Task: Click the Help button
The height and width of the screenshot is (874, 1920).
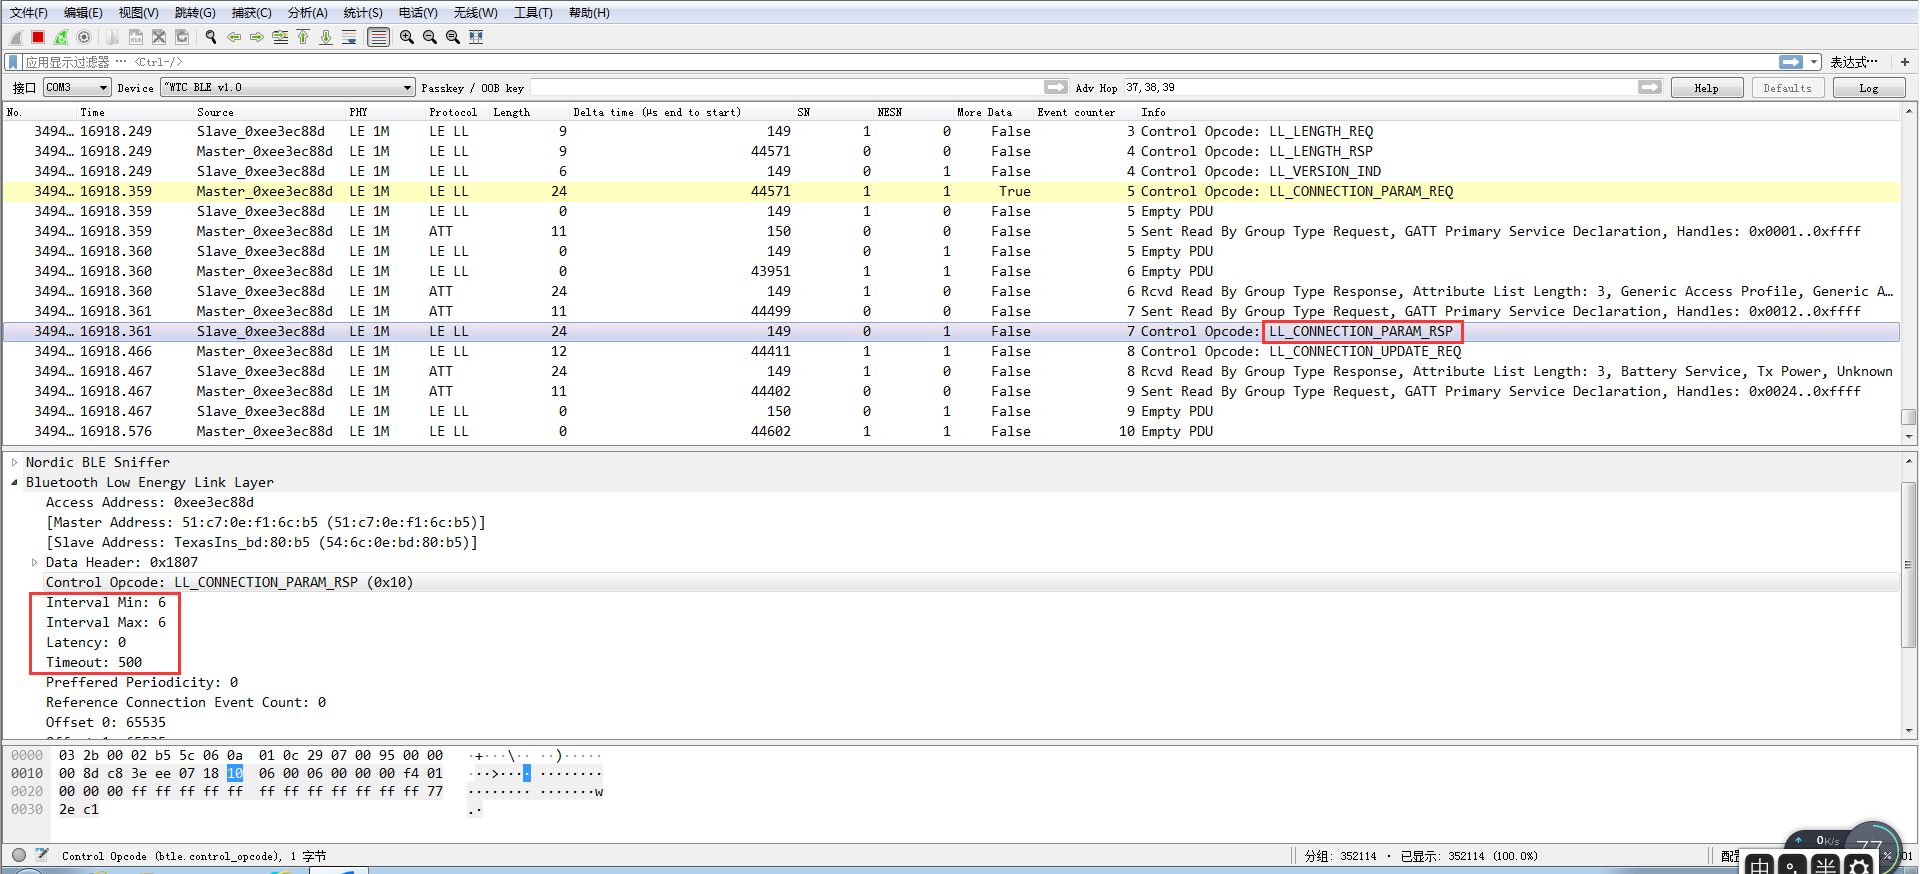Action: pos(1706,88)
